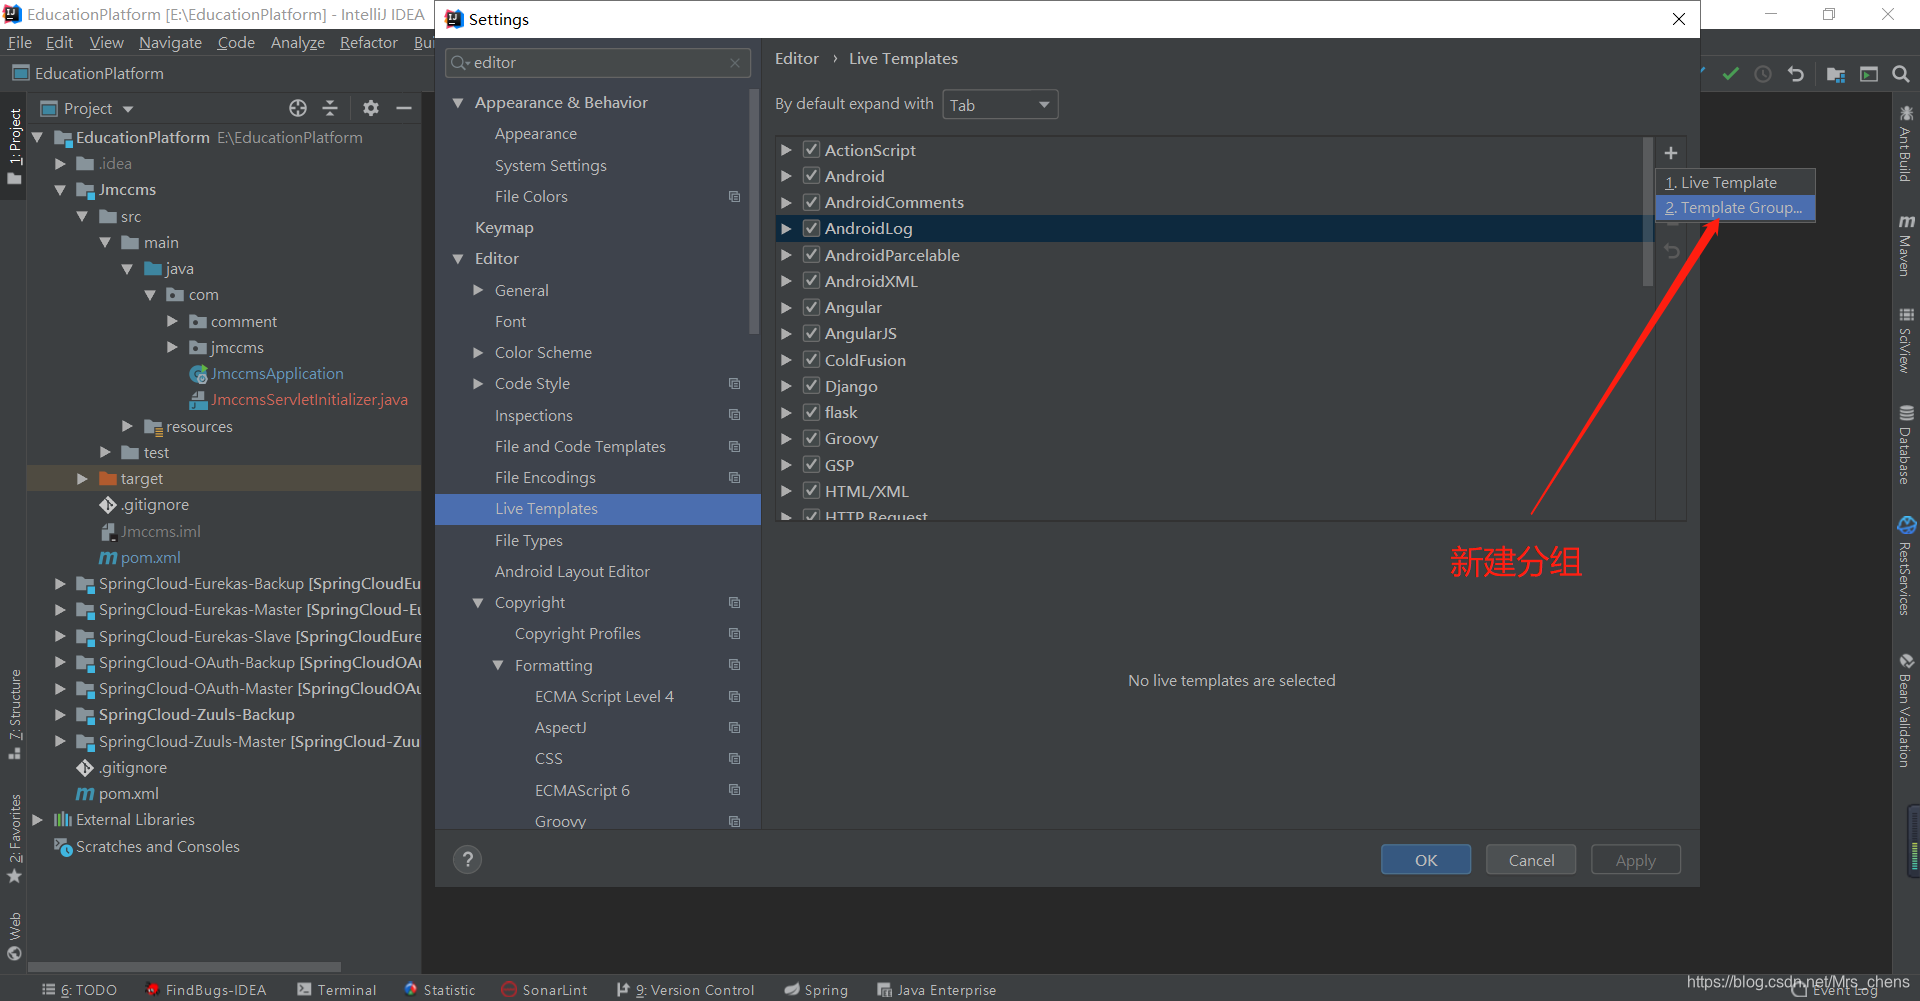Viewport: 1920px width, 1001px height.
Task: Toggle the AndroidParcelable checkbox
Action: 812,255
